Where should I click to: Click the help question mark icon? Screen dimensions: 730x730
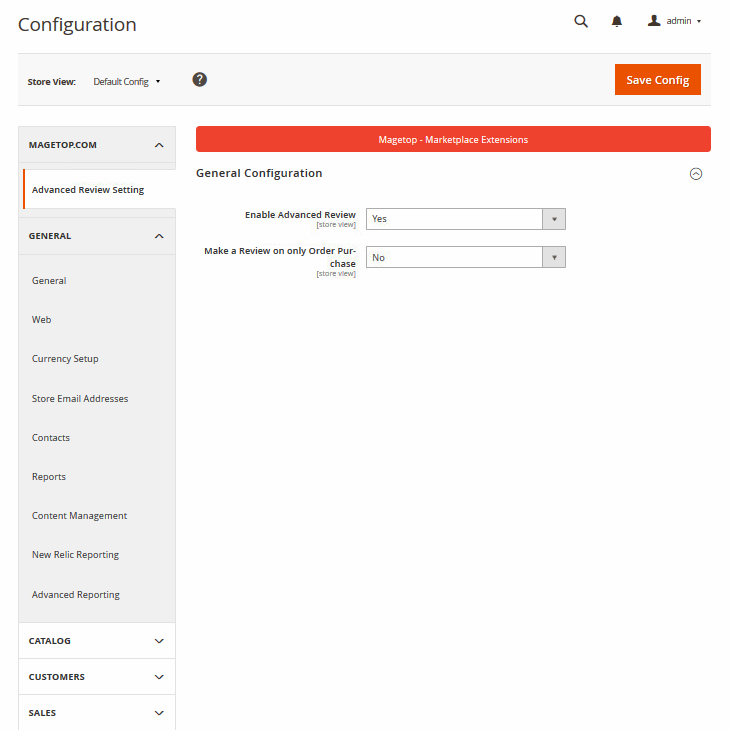(200, 80)
